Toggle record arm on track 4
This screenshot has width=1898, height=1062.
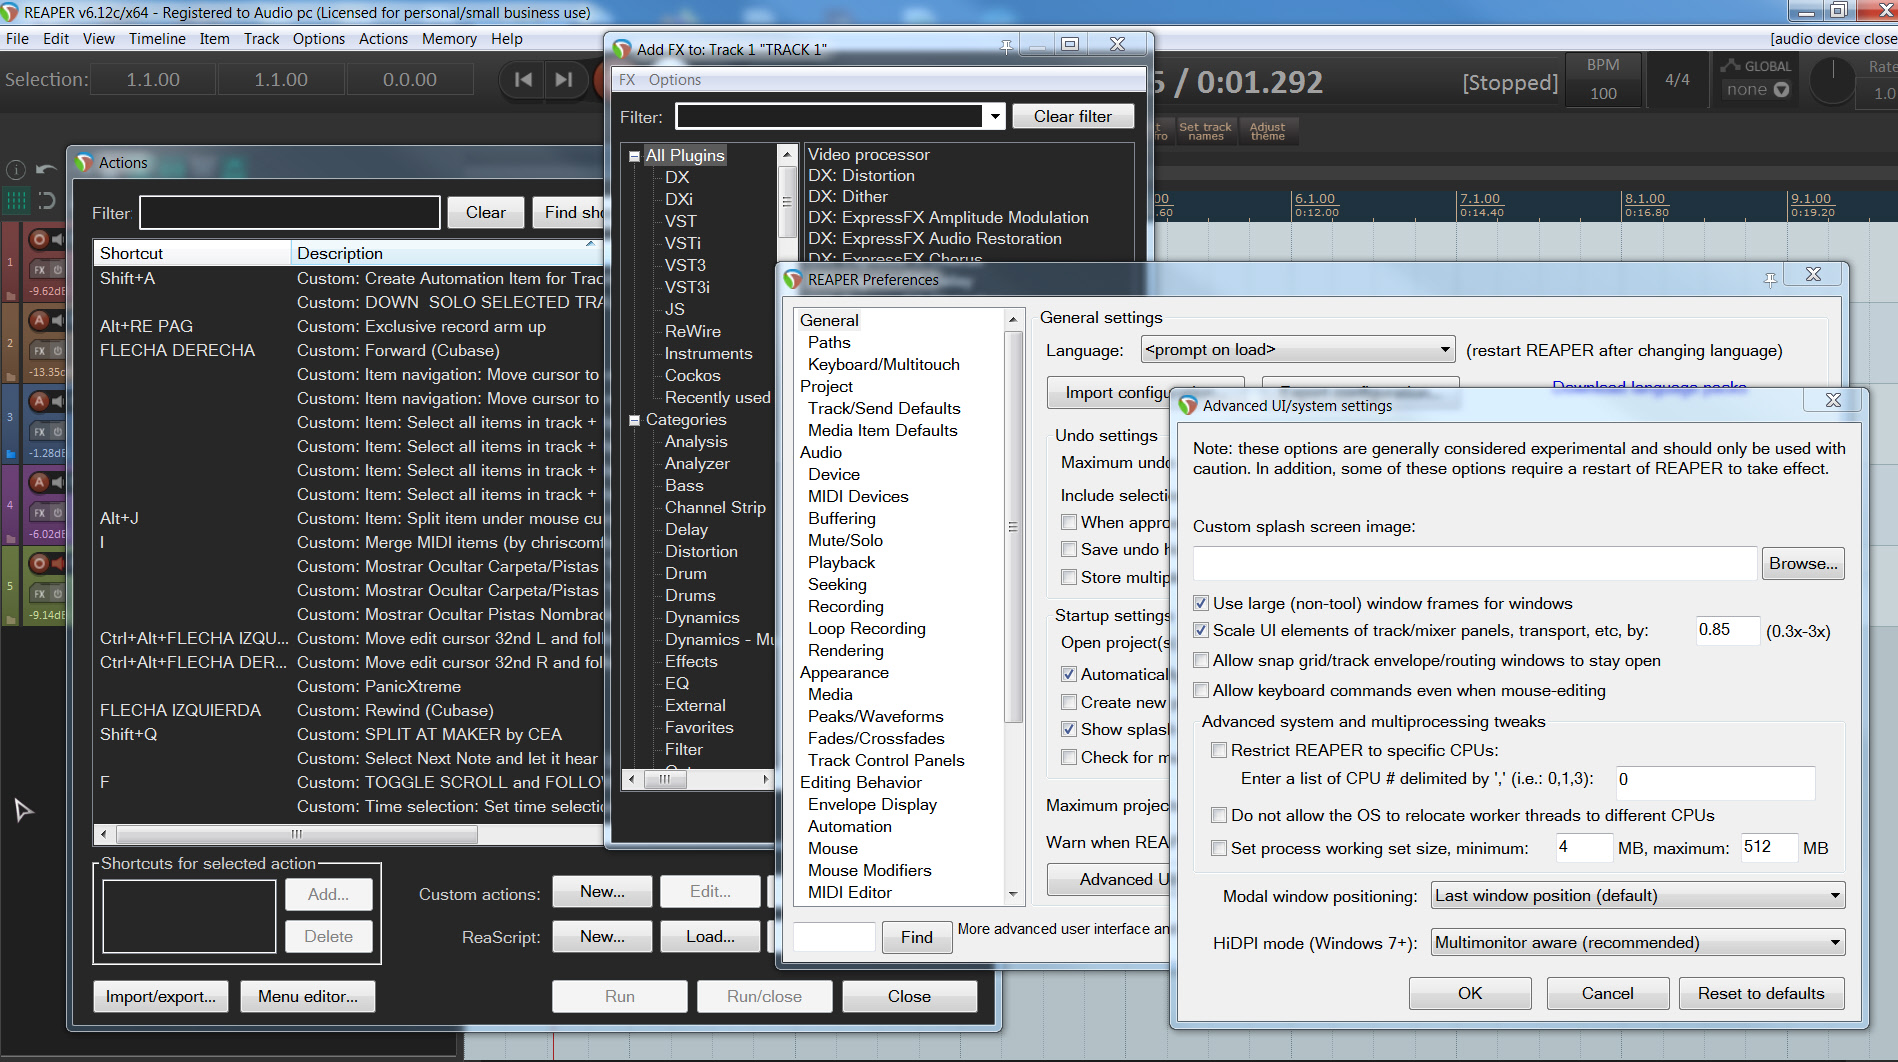39,482
